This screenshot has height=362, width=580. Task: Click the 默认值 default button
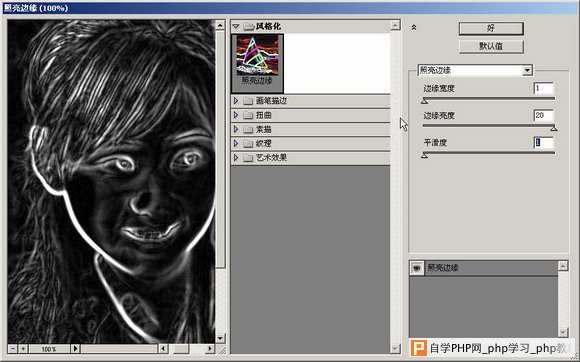pyautogui.click(x=491, y=47)
